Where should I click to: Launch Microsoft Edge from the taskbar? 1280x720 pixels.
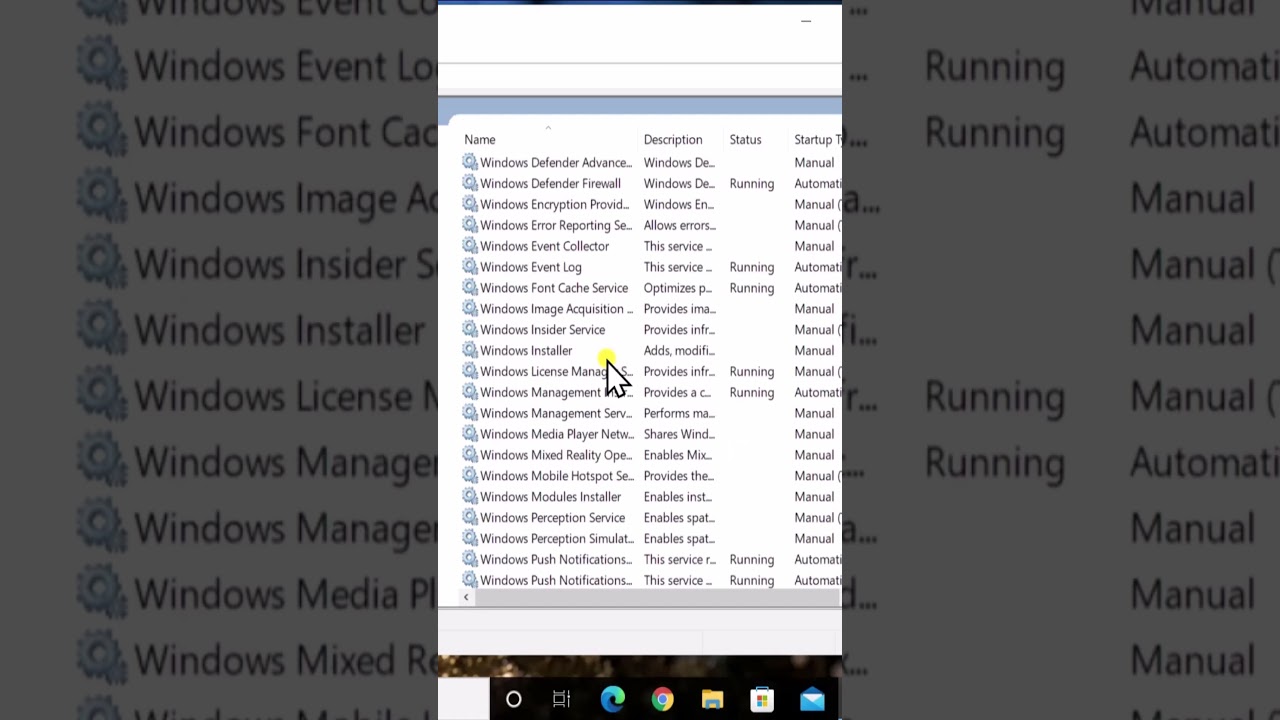(612, 699)
